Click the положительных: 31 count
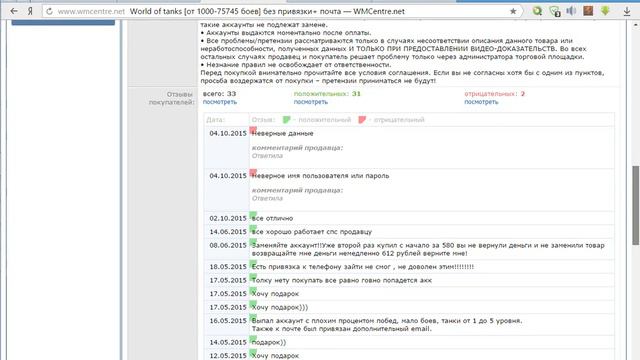Image resolution: width=640 pixels, height=360 pixels. pos(327,94)
